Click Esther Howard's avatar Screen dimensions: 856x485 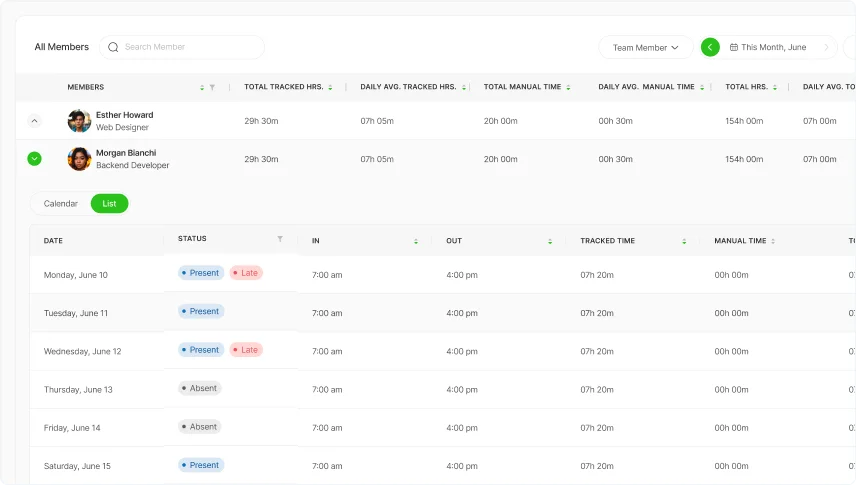pyautogui.click(x=79, y=121)
